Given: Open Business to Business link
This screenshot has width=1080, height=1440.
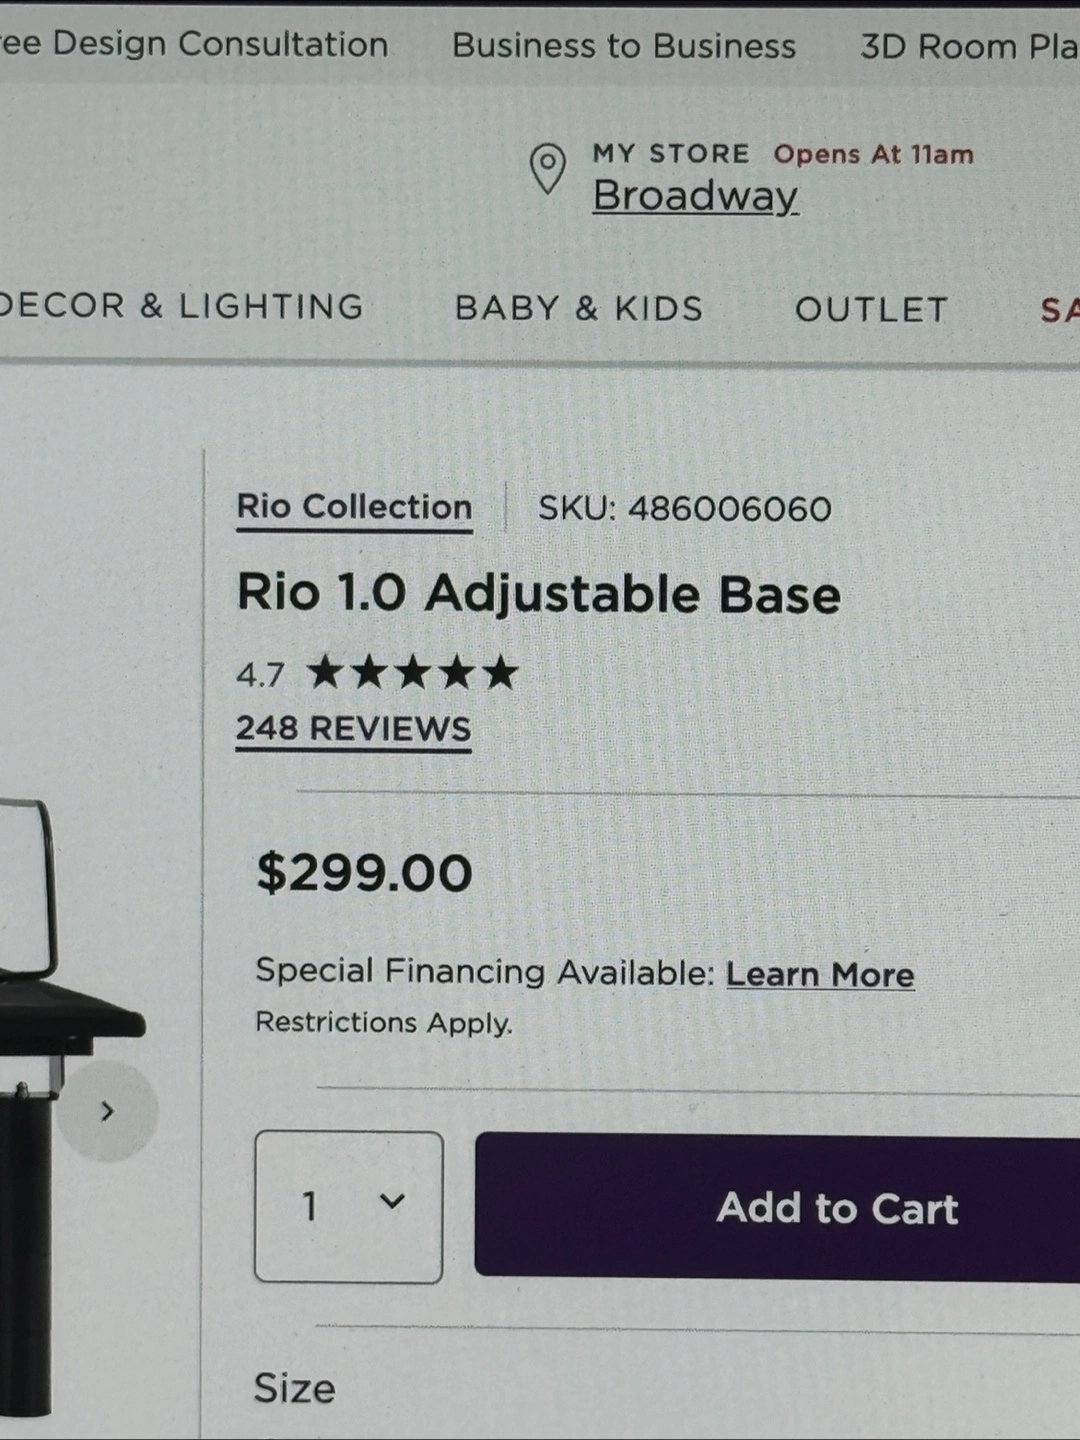Looking at the screenshot, I should (x=624, y=46).
